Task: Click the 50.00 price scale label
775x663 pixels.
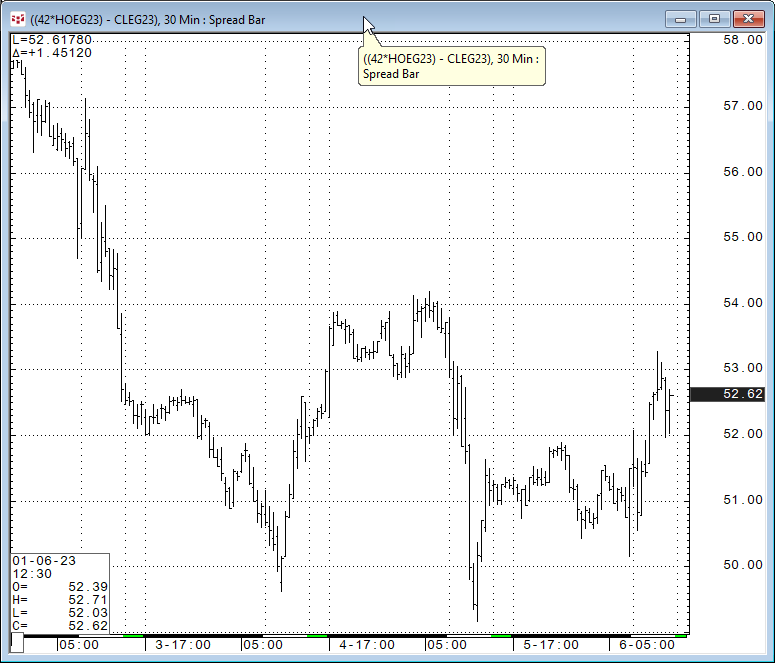Action: [742, 565]
